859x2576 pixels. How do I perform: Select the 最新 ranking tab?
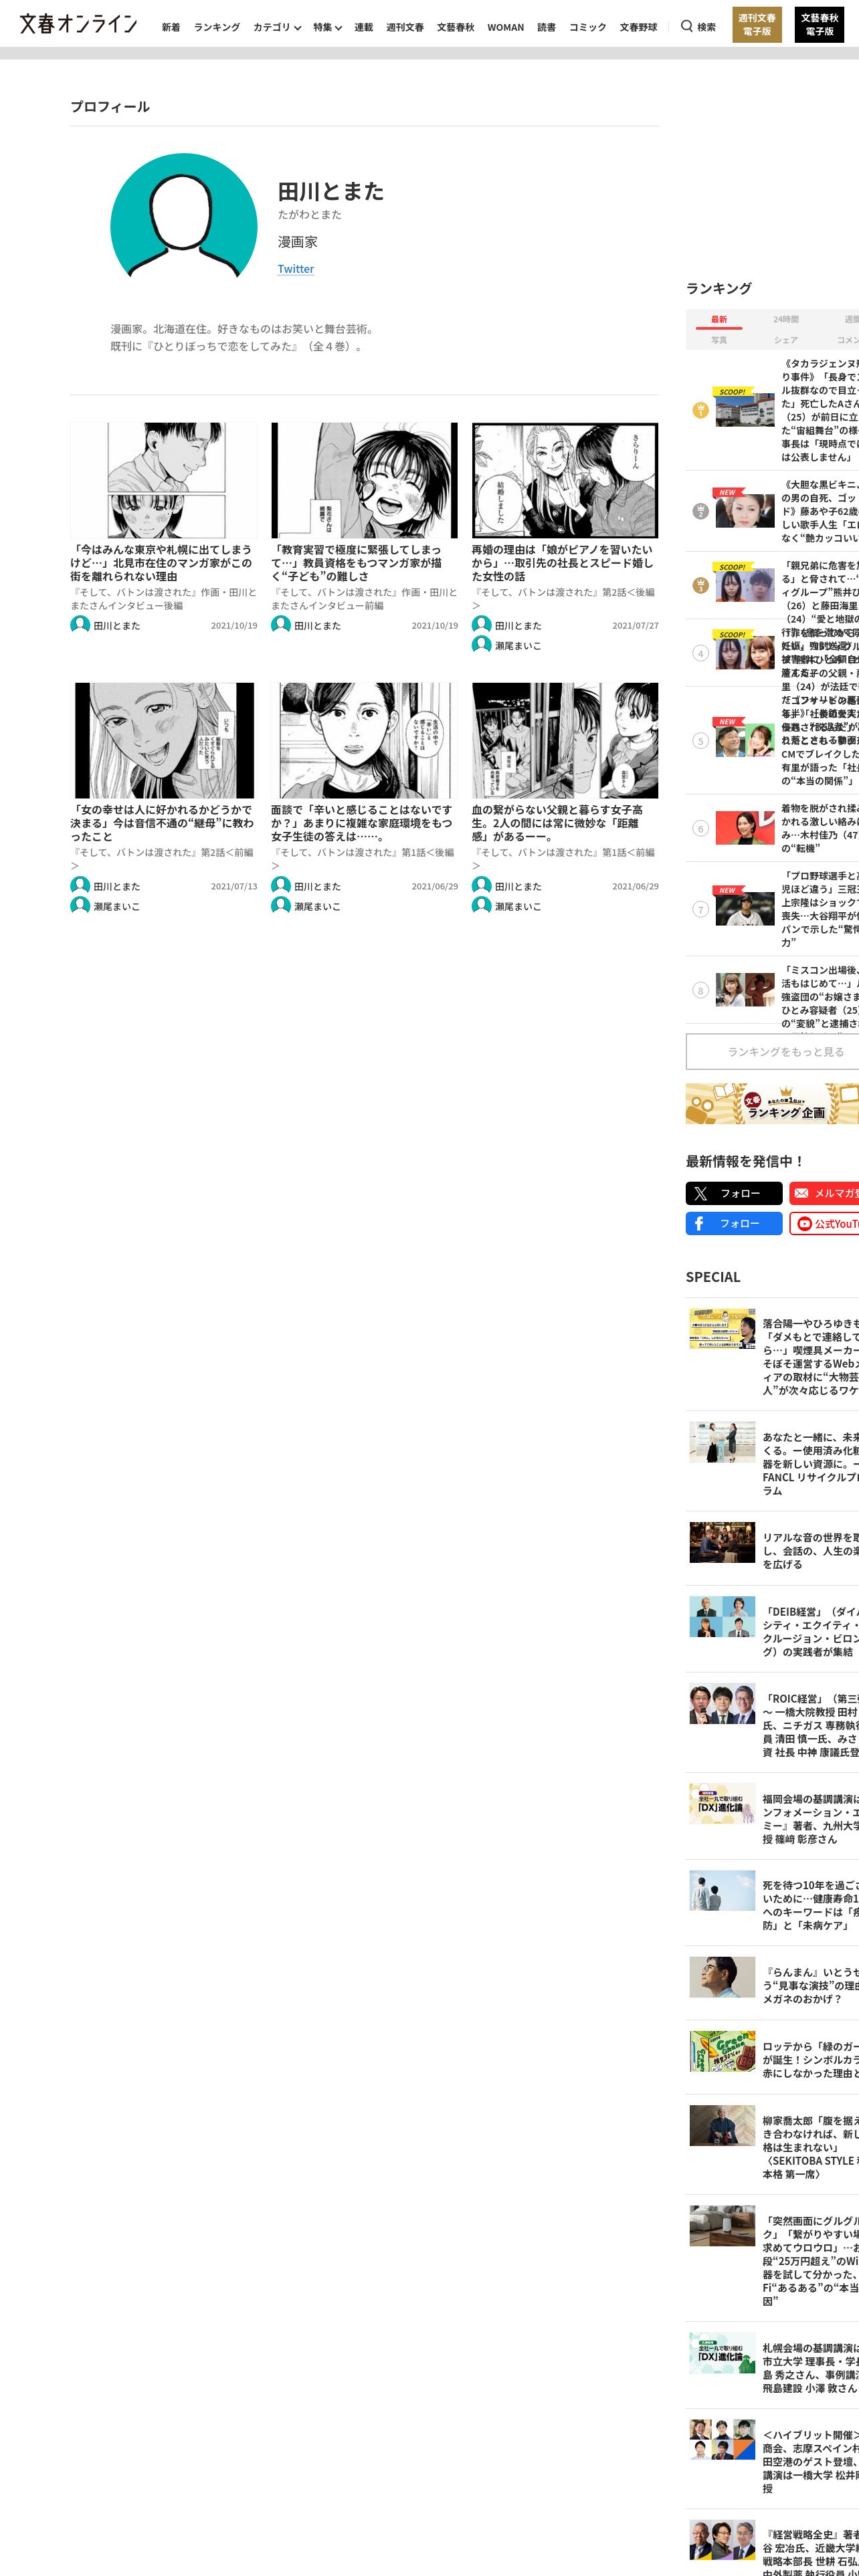[719, 320]
